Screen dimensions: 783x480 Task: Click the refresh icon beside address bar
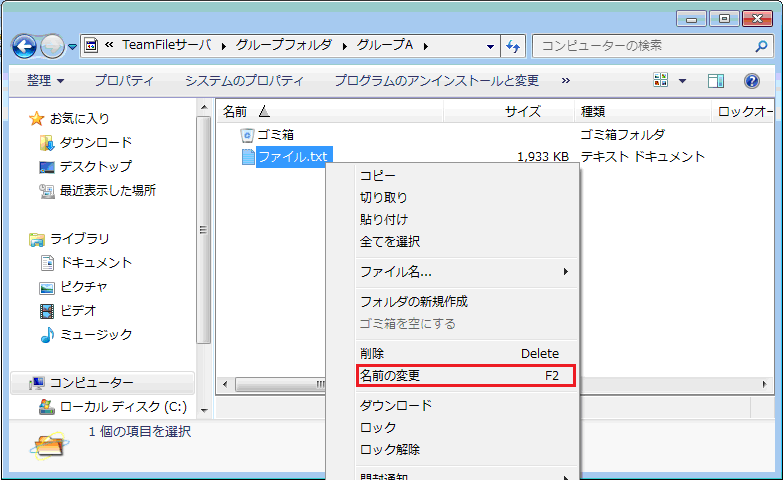(514, 46)
